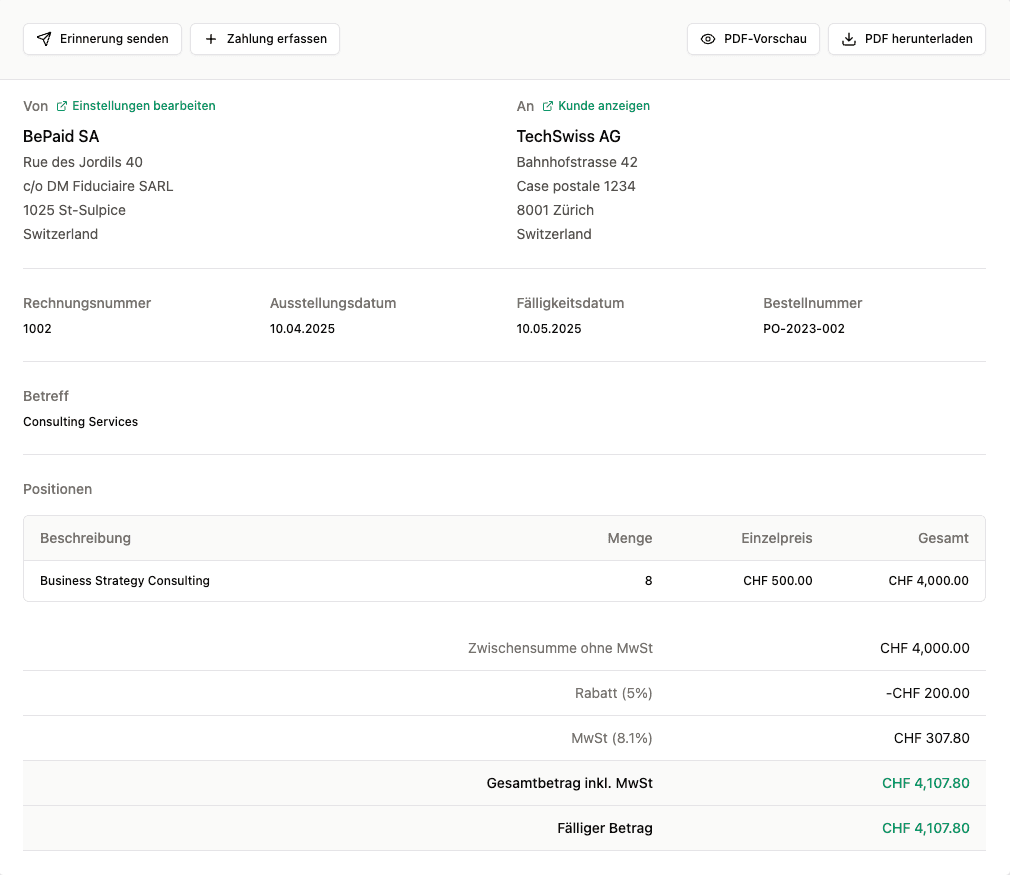Click Fälligkeitsdatum label
Viewport: 1010px width, 875px height.
570,303
